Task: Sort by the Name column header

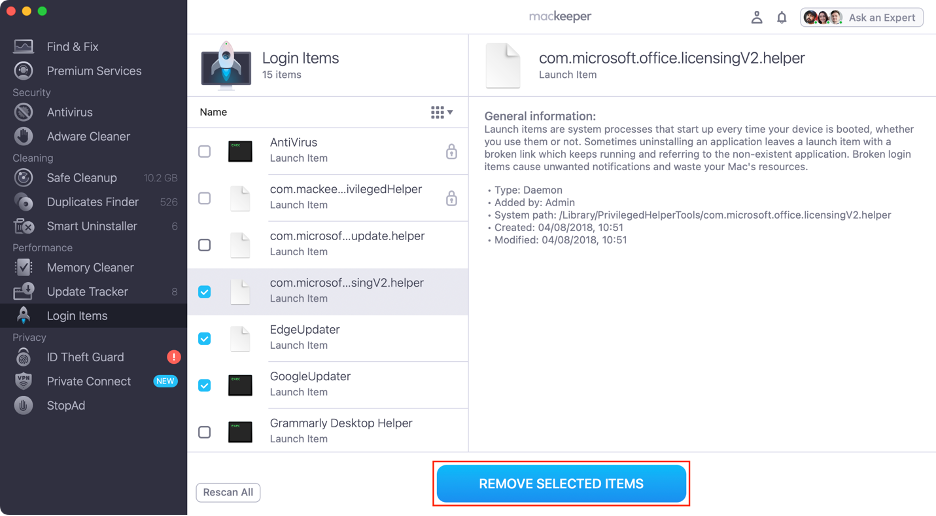Action: (x=213, y=112)
